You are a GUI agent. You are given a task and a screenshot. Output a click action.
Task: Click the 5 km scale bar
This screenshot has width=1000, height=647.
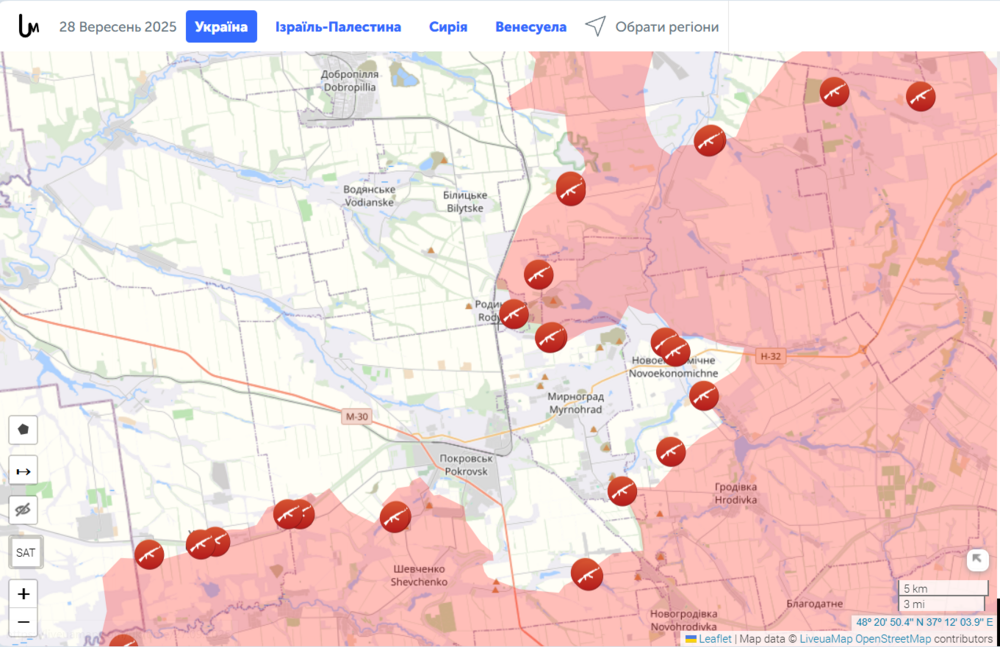click(943, 588)
